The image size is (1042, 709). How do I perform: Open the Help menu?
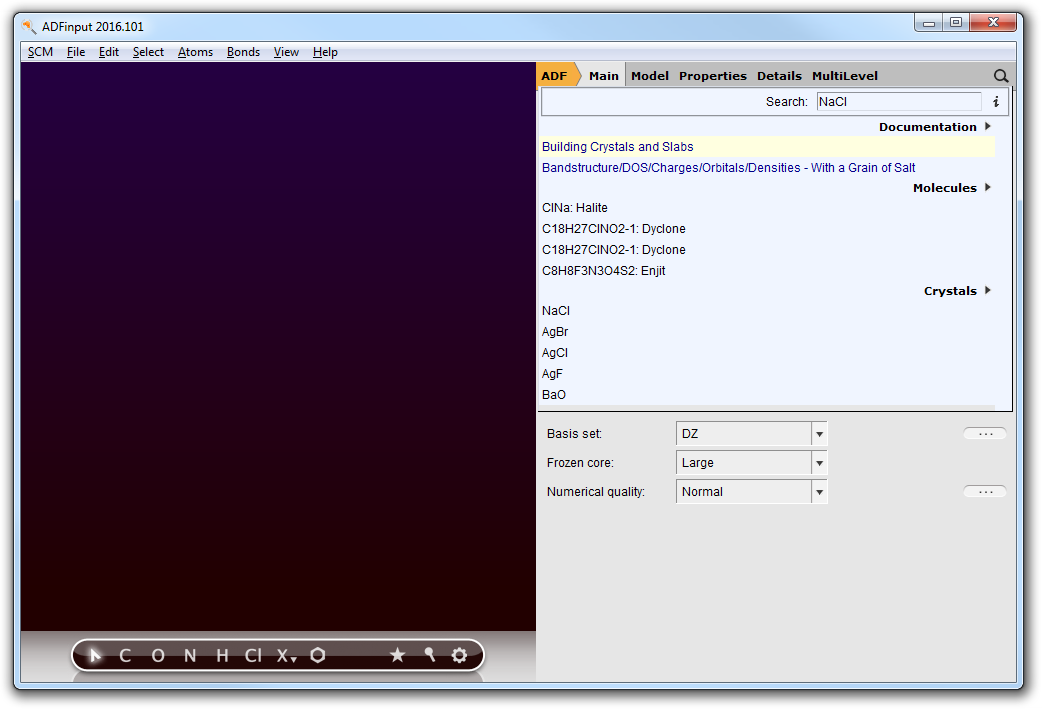pyautogui.click(x=325, y=52)
